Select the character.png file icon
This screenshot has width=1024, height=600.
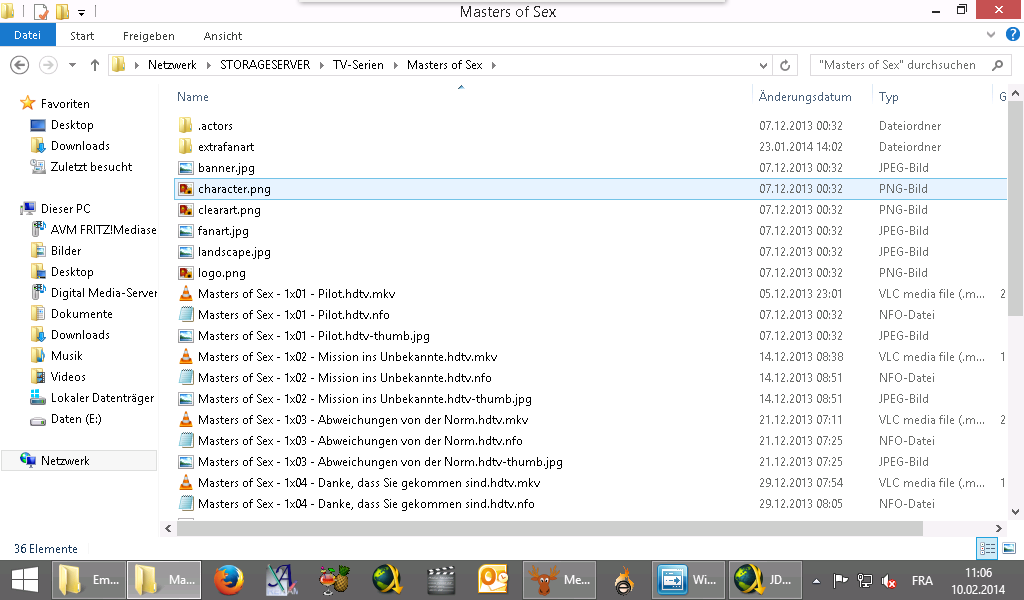coord(185,189)
